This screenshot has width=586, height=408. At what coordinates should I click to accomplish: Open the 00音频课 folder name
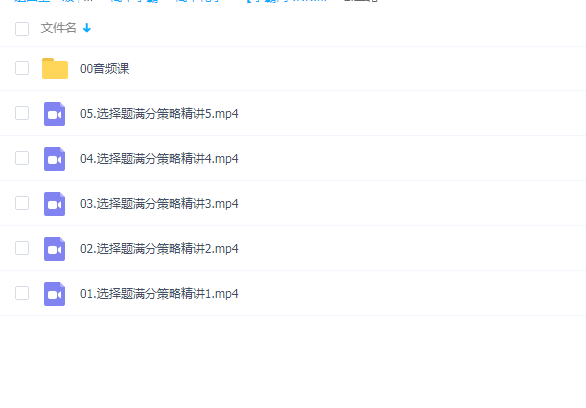(x=105, y=69)
